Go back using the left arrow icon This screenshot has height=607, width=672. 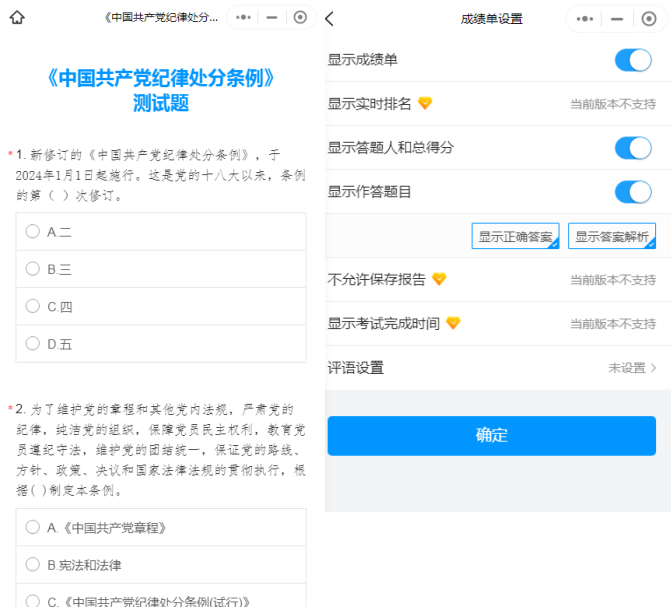331,19
